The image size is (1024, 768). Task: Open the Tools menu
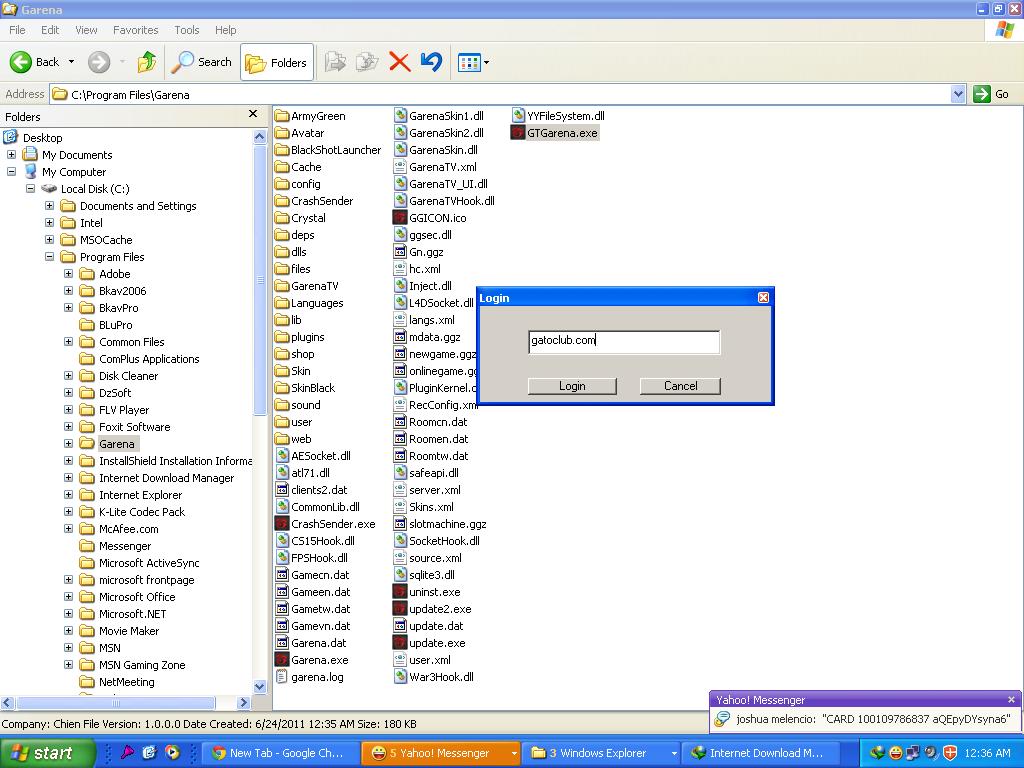click(186, 30)
